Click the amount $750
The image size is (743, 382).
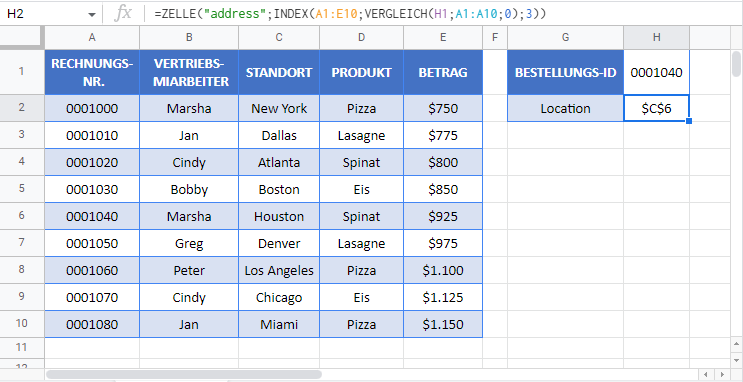pyautogui.click(x=443, y=109)
